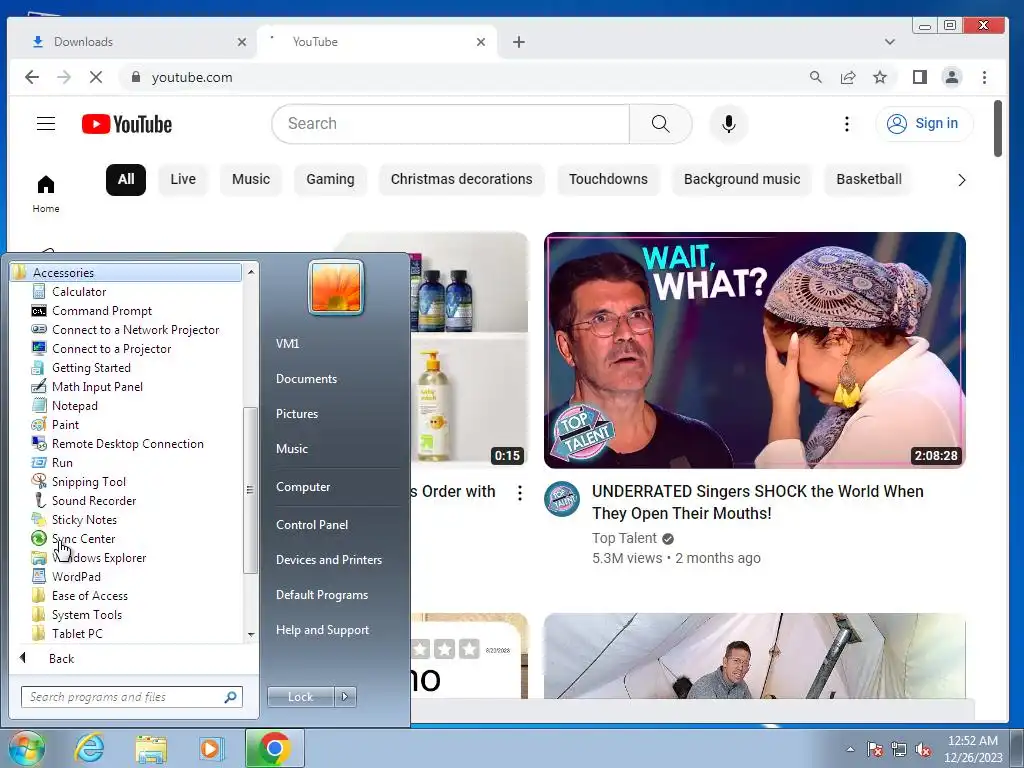The height and width of the screenshot is (768, 1024).
Task: Click the YouTube search magnifier button
Action: [x=660, y=124]
